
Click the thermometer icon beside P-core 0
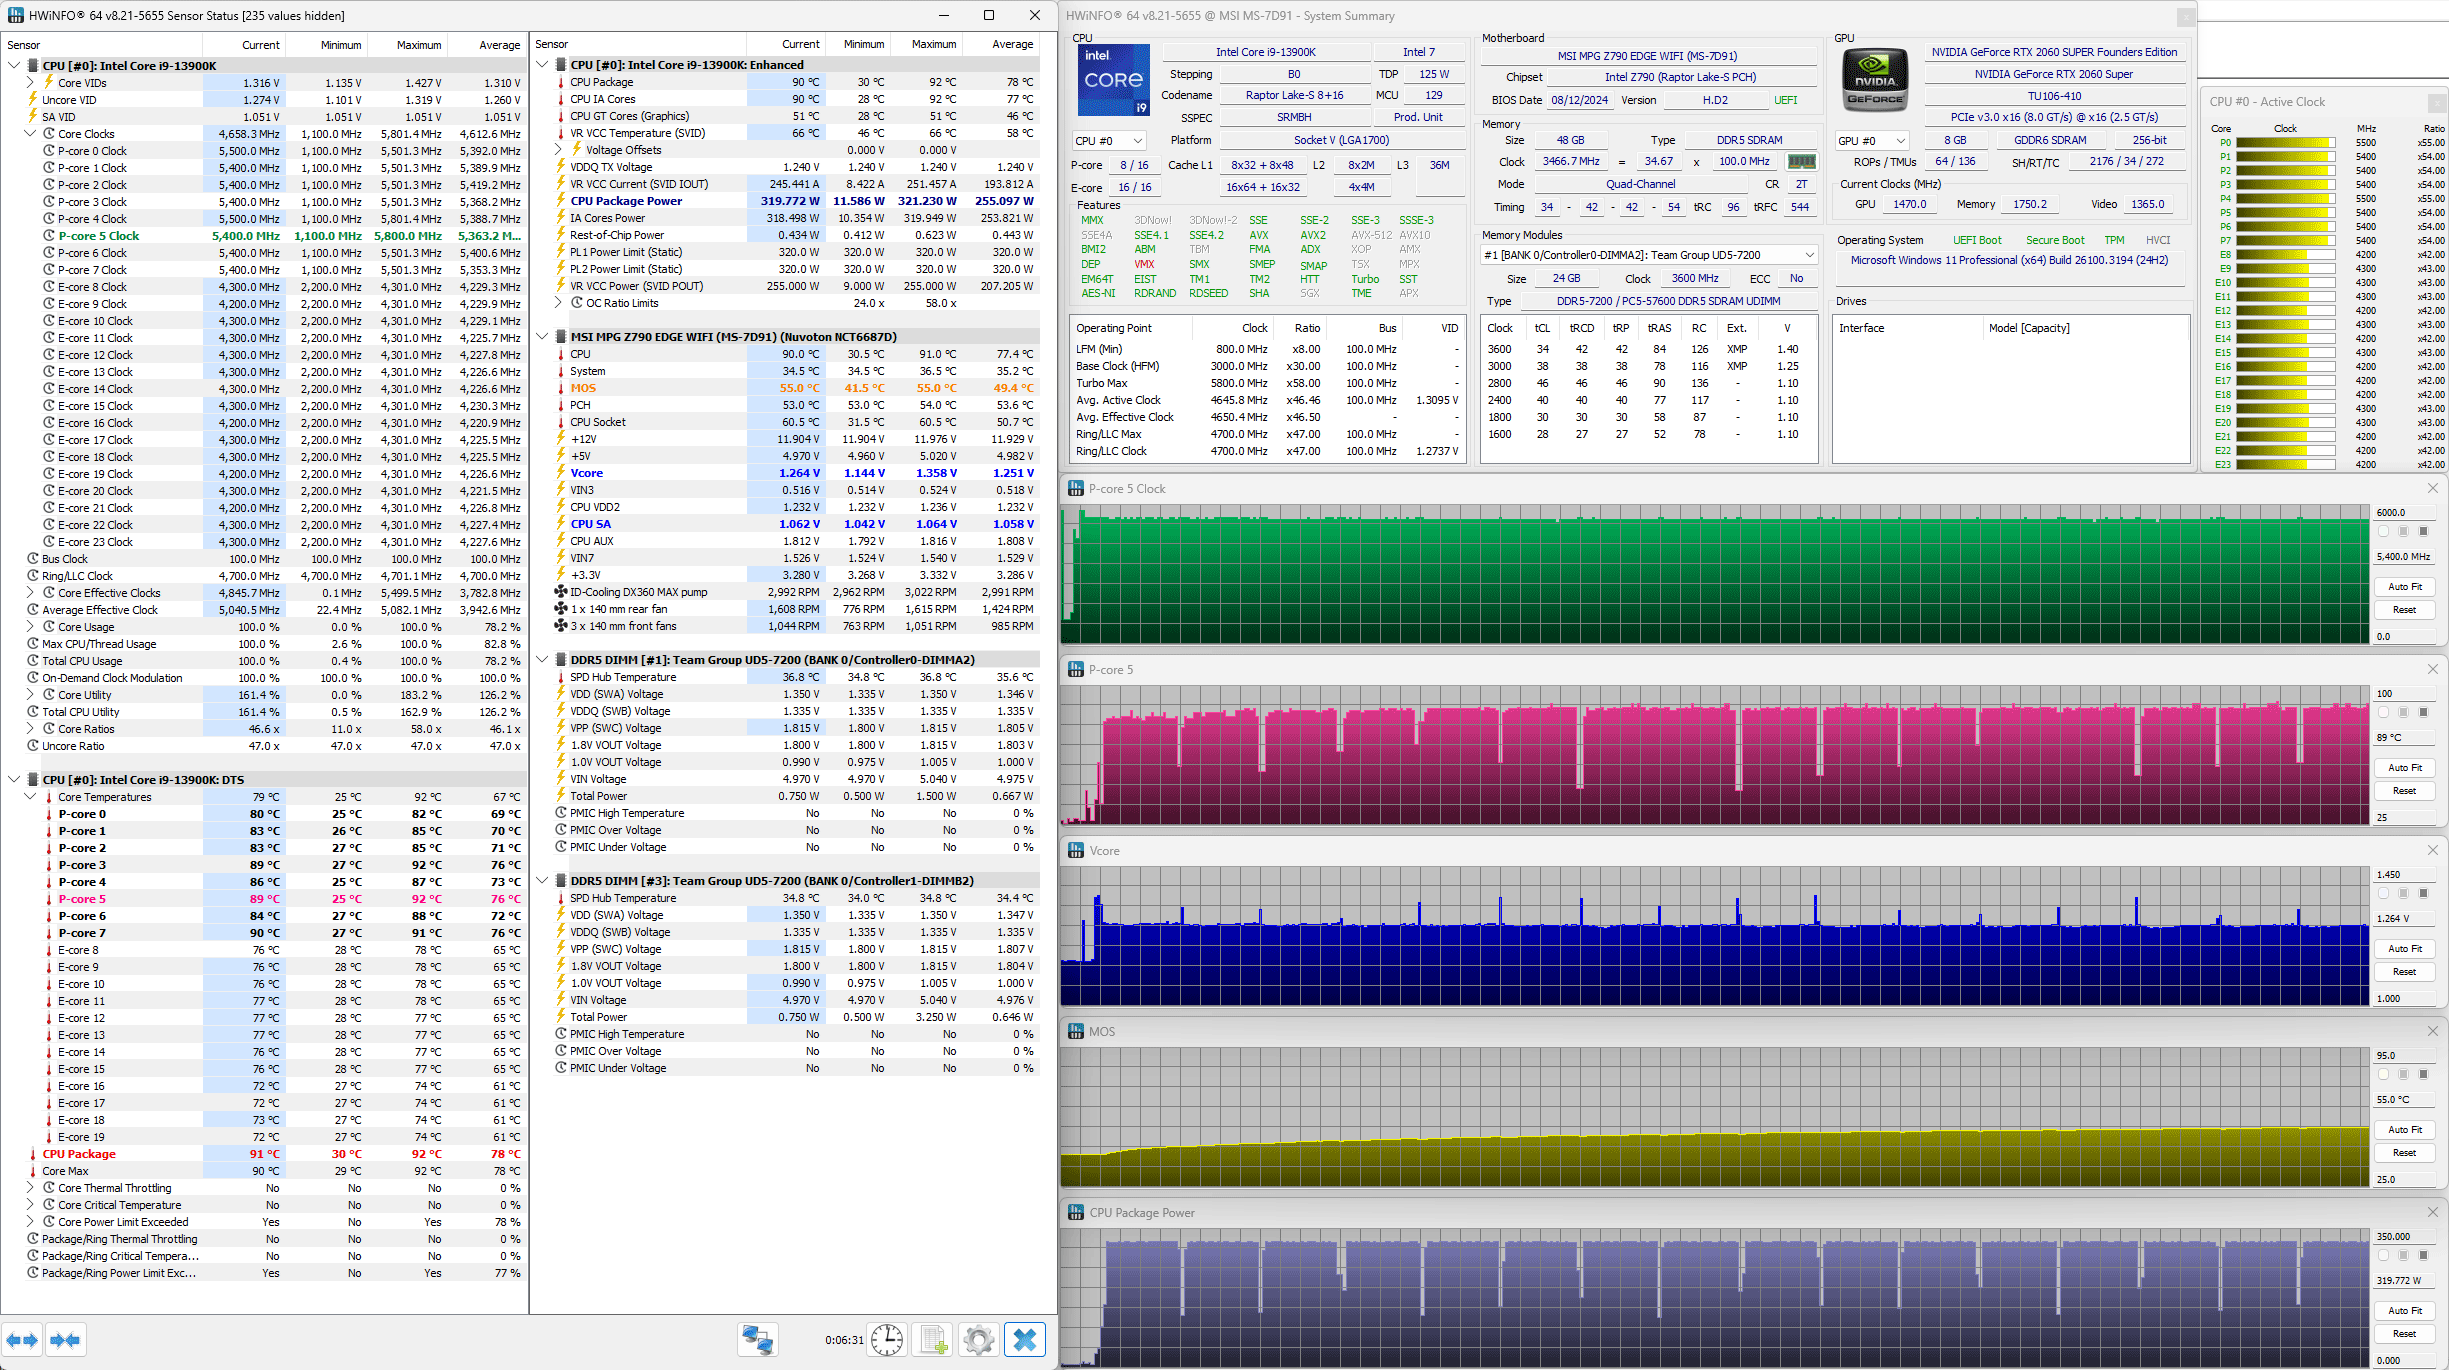[48, 814]
